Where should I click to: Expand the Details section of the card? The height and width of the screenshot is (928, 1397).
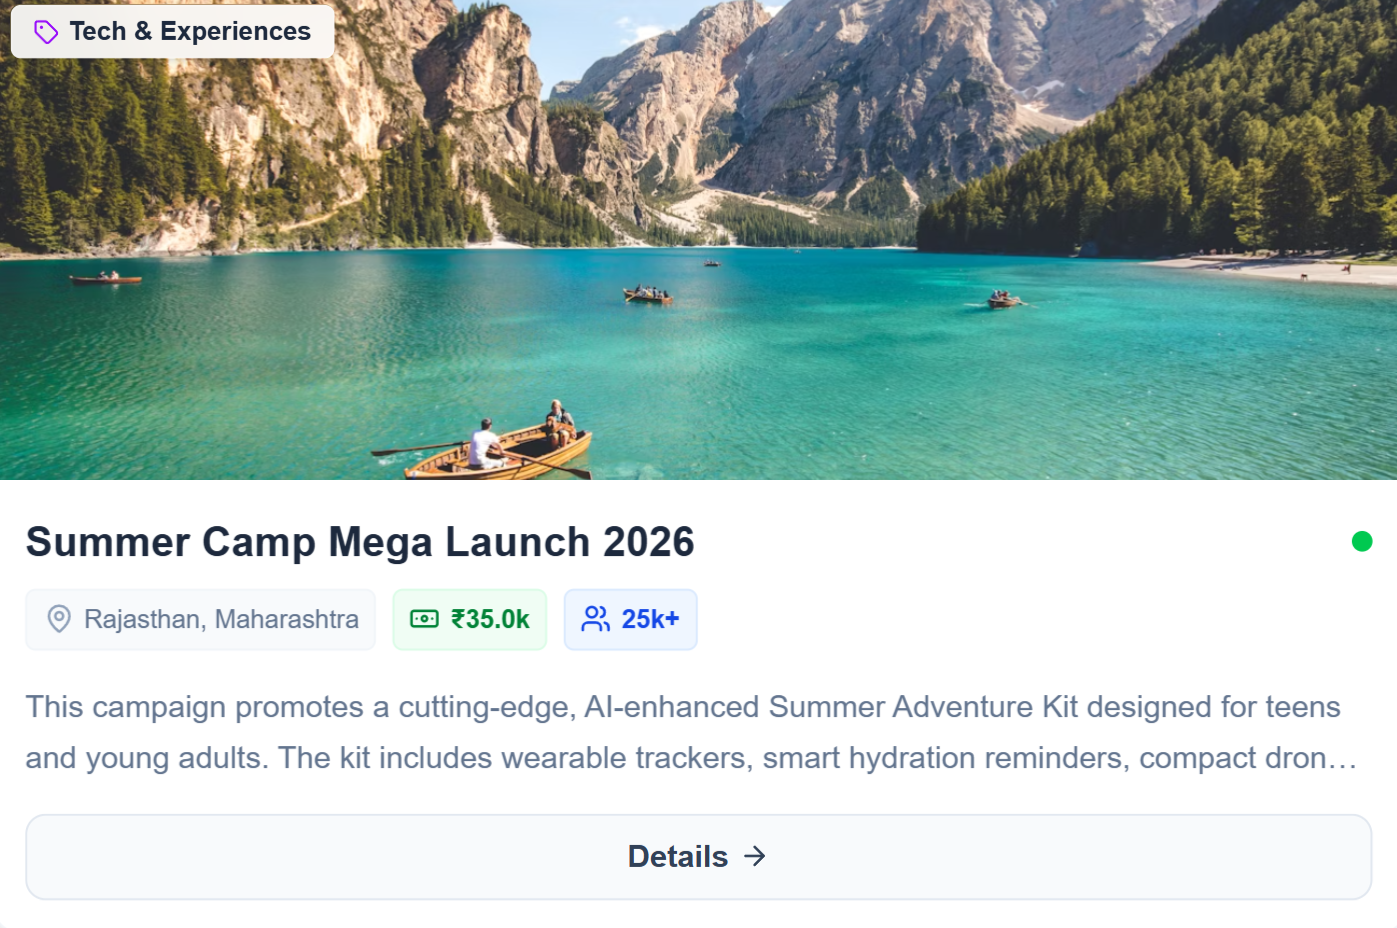pyautogui.click(x=698, y=856)
